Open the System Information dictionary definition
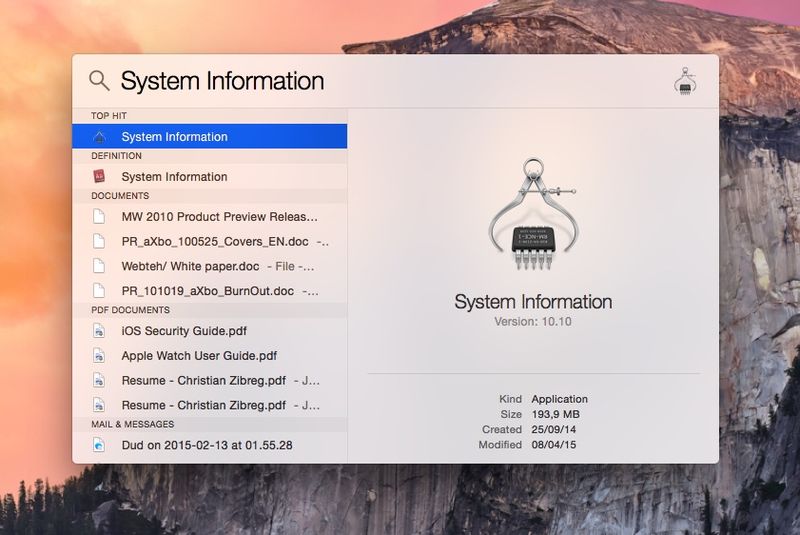This screenshot has width=800, height=535. tap(210, 176)
